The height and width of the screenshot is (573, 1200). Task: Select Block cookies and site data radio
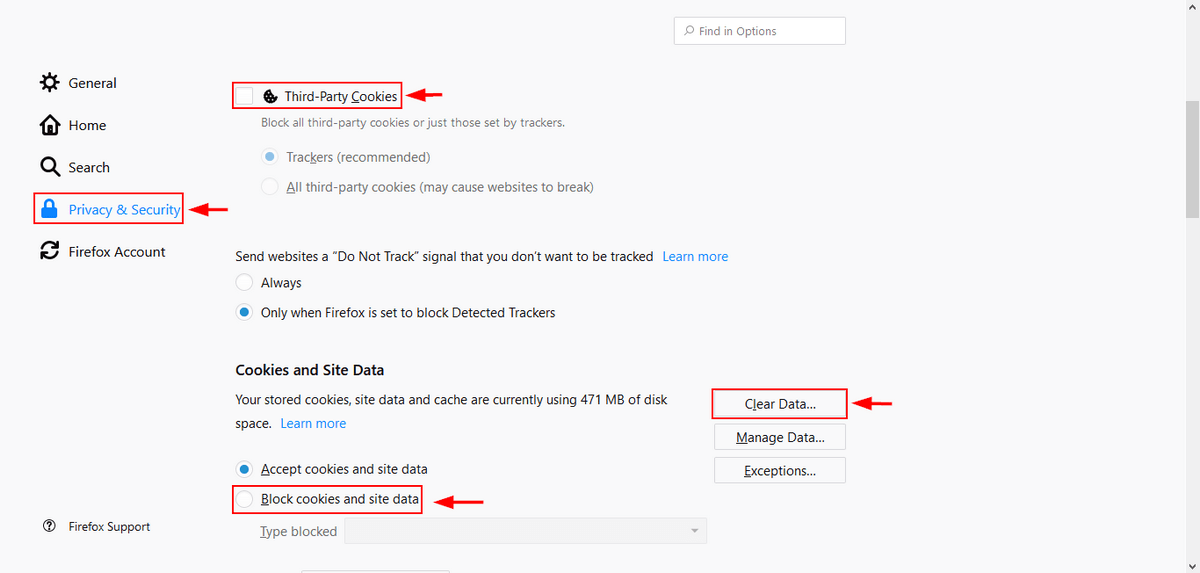click(x=244, y=499)
